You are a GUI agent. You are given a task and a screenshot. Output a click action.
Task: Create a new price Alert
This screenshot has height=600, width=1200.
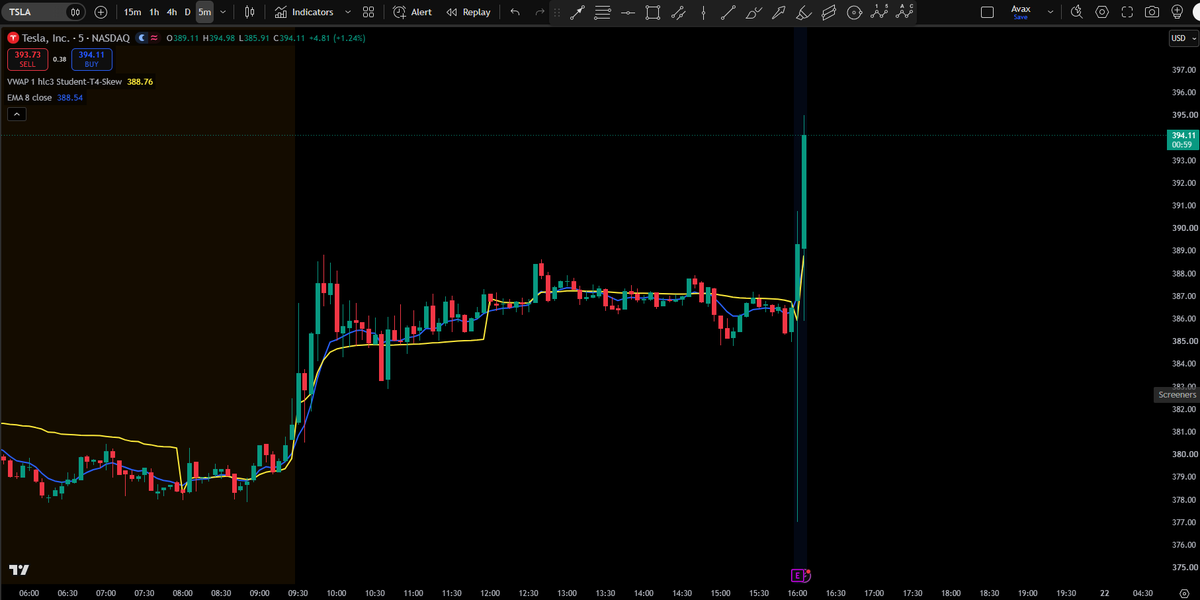413,12
